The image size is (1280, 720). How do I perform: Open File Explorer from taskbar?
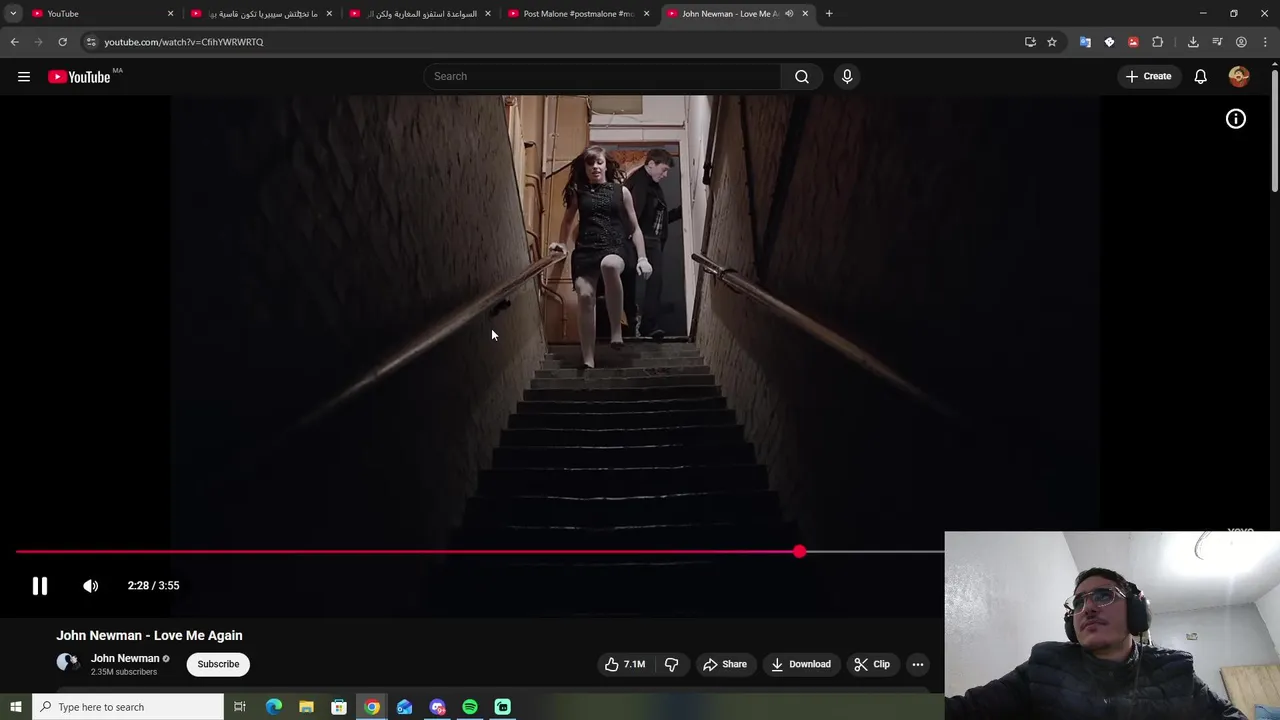pyautogui.click(x=306, y=707)
